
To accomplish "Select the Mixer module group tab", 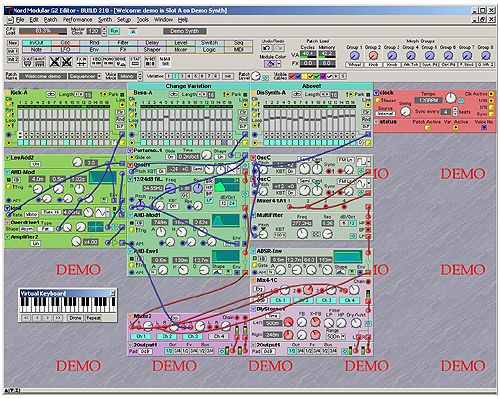I will coord(181,49).
